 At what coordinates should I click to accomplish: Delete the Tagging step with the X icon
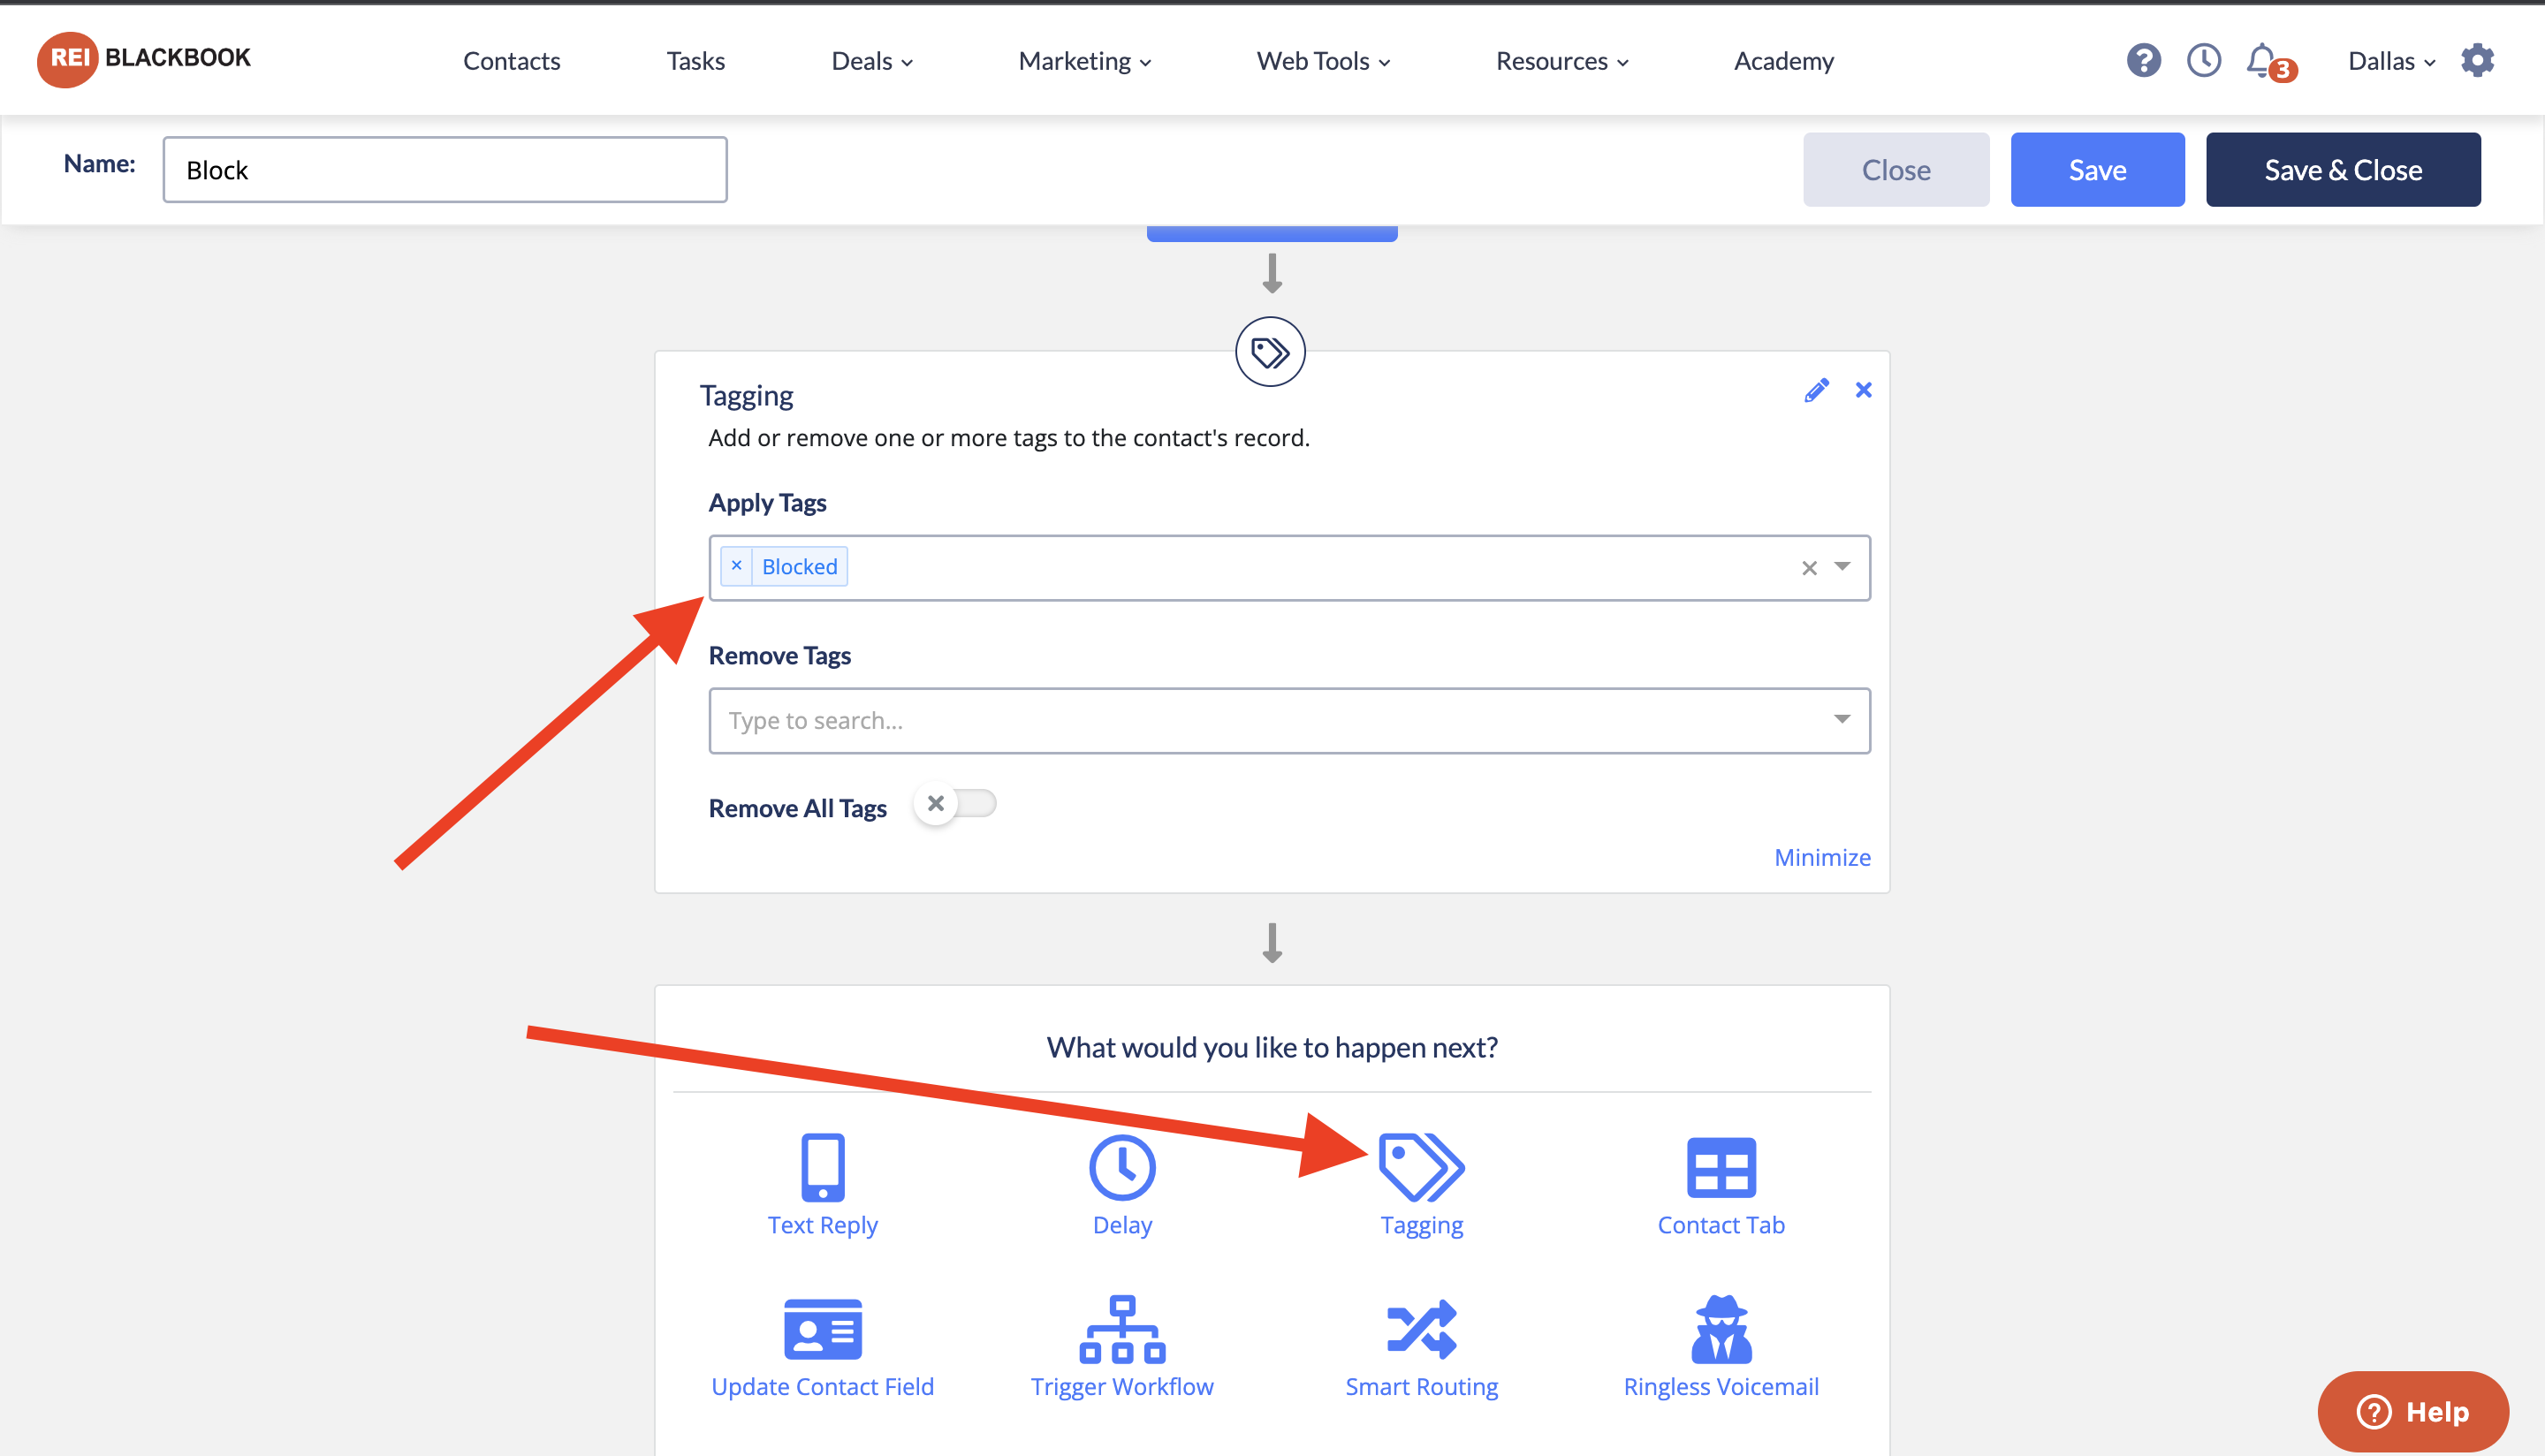[x=1863, y=390]
